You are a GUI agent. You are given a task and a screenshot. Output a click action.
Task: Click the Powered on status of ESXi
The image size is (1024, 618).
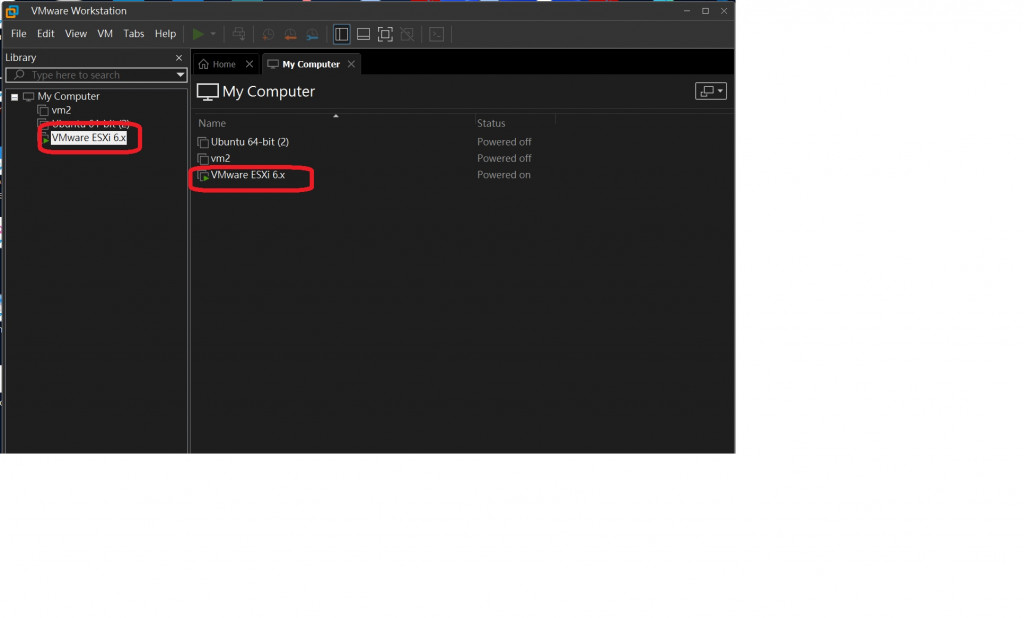[x=504, y=174]
